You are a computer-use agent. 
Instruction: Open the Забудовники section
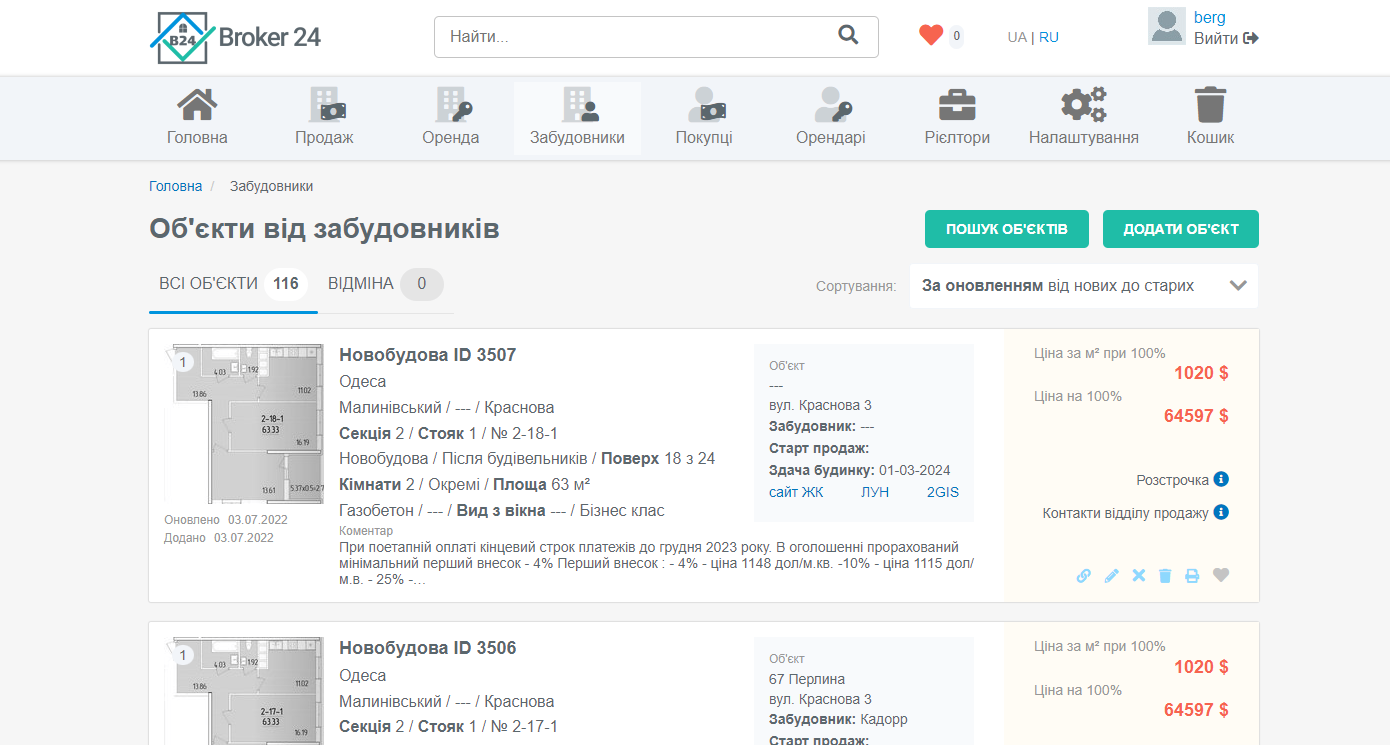pyautogui.click(x=577, y=118)
